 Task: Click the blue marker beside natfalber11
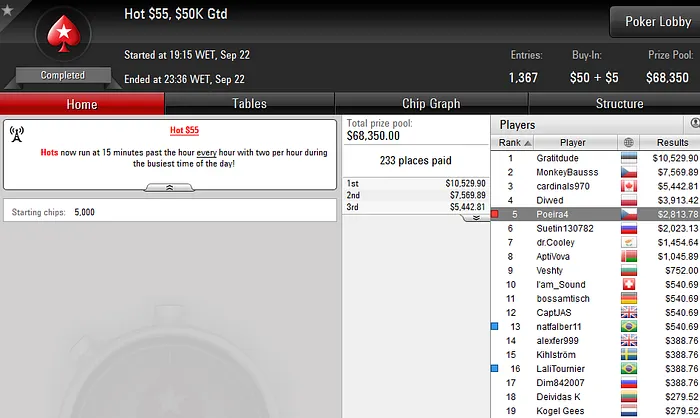coord(495,326)
